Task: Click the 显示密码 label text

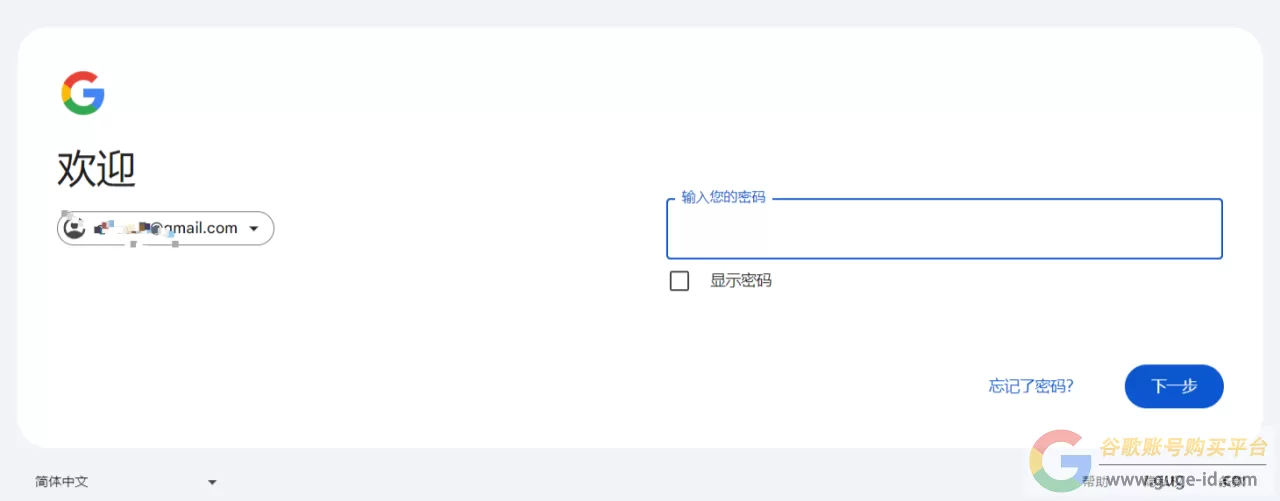Action: click(x=741, y=281)
